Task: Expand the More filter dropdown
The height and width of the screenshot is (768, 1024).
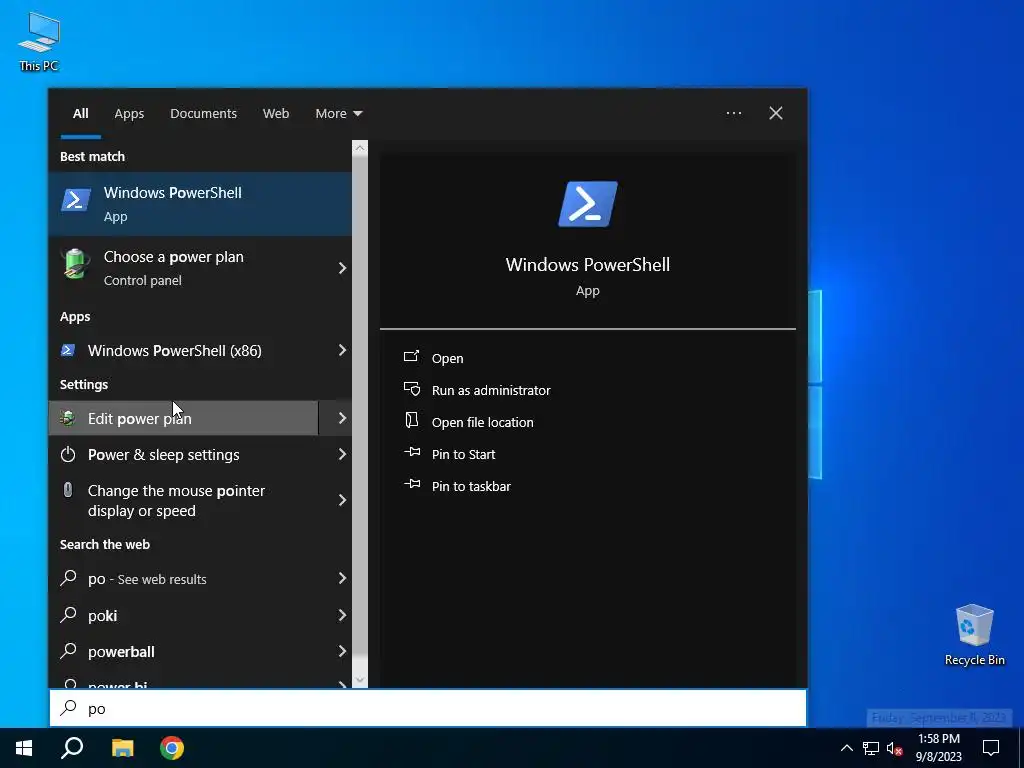Action: click(x=338, y=114)
